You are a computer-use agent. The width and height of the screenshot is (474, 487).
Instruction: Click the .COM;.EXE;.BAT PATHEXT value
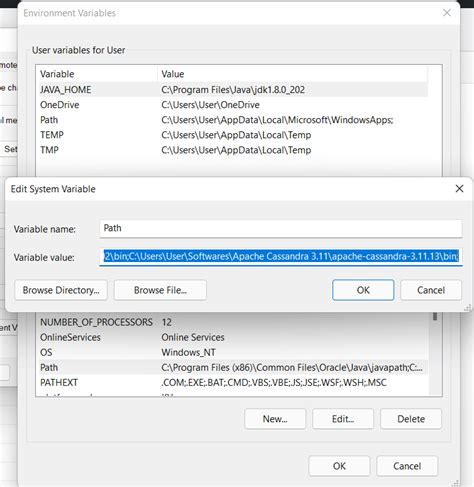(x=274, y=382)
